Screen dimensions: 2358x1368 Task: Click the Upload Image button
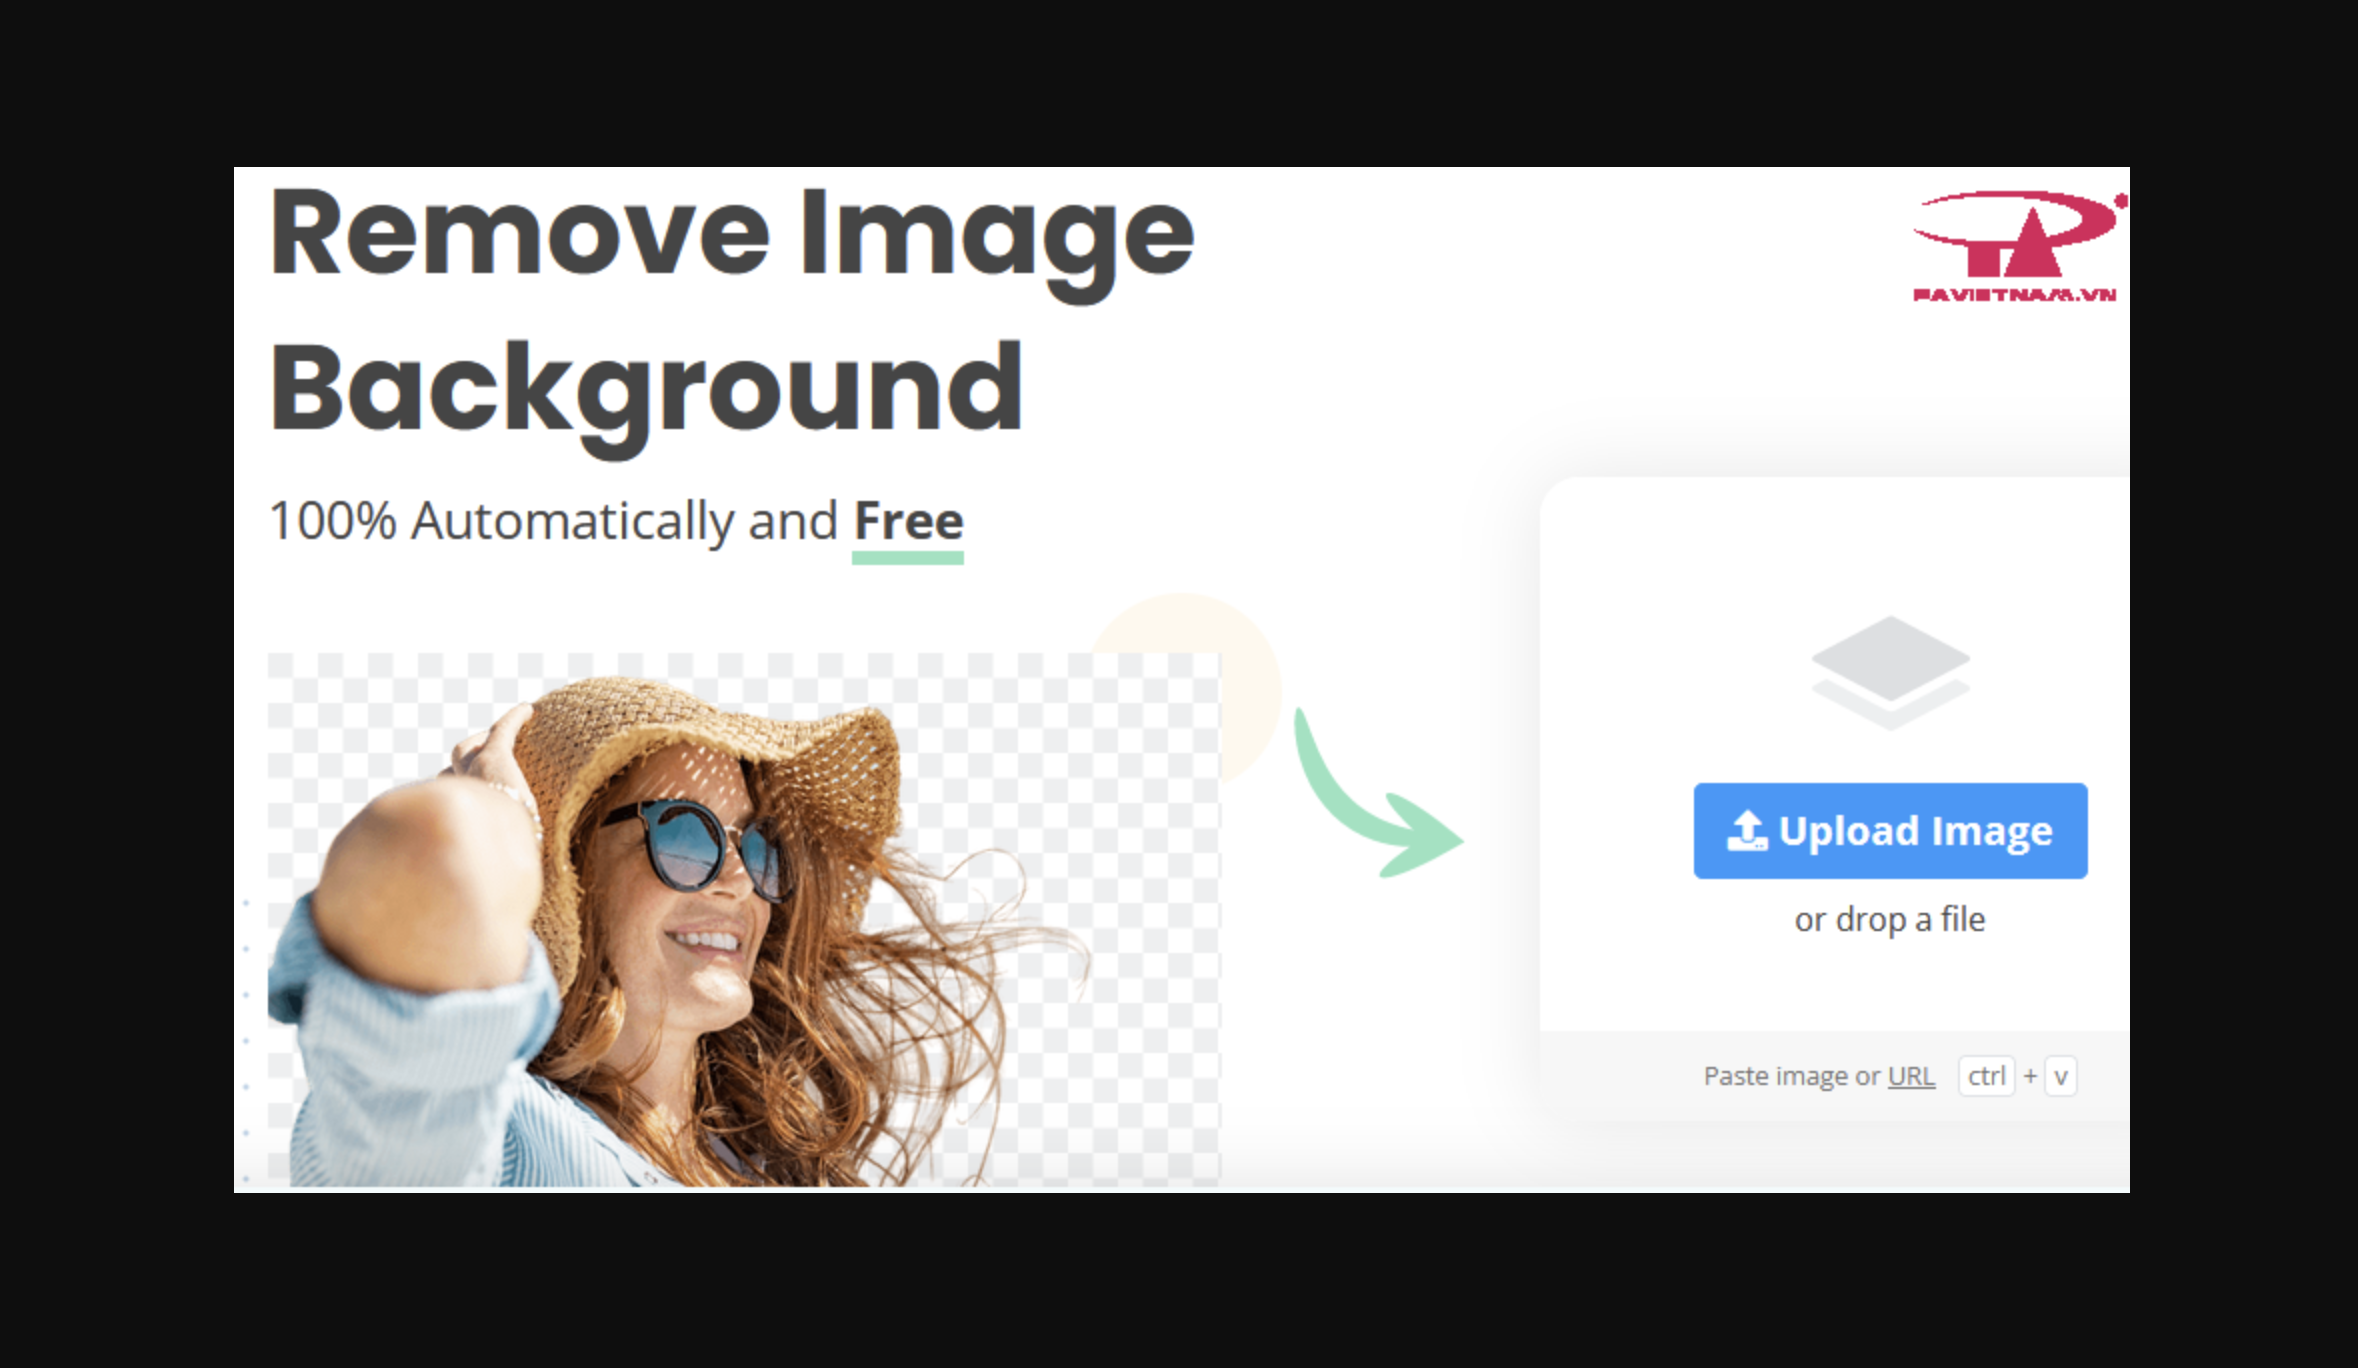pos(1890,831)
